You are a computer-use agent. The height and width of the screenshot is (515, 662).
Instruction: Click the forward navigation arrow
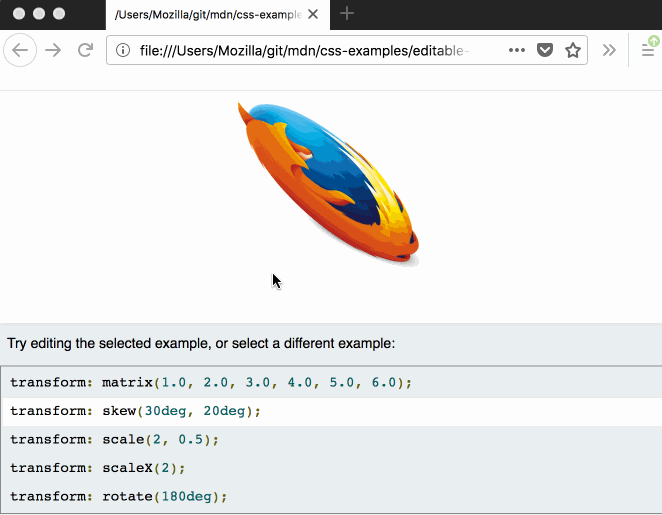tap(53, 50)
